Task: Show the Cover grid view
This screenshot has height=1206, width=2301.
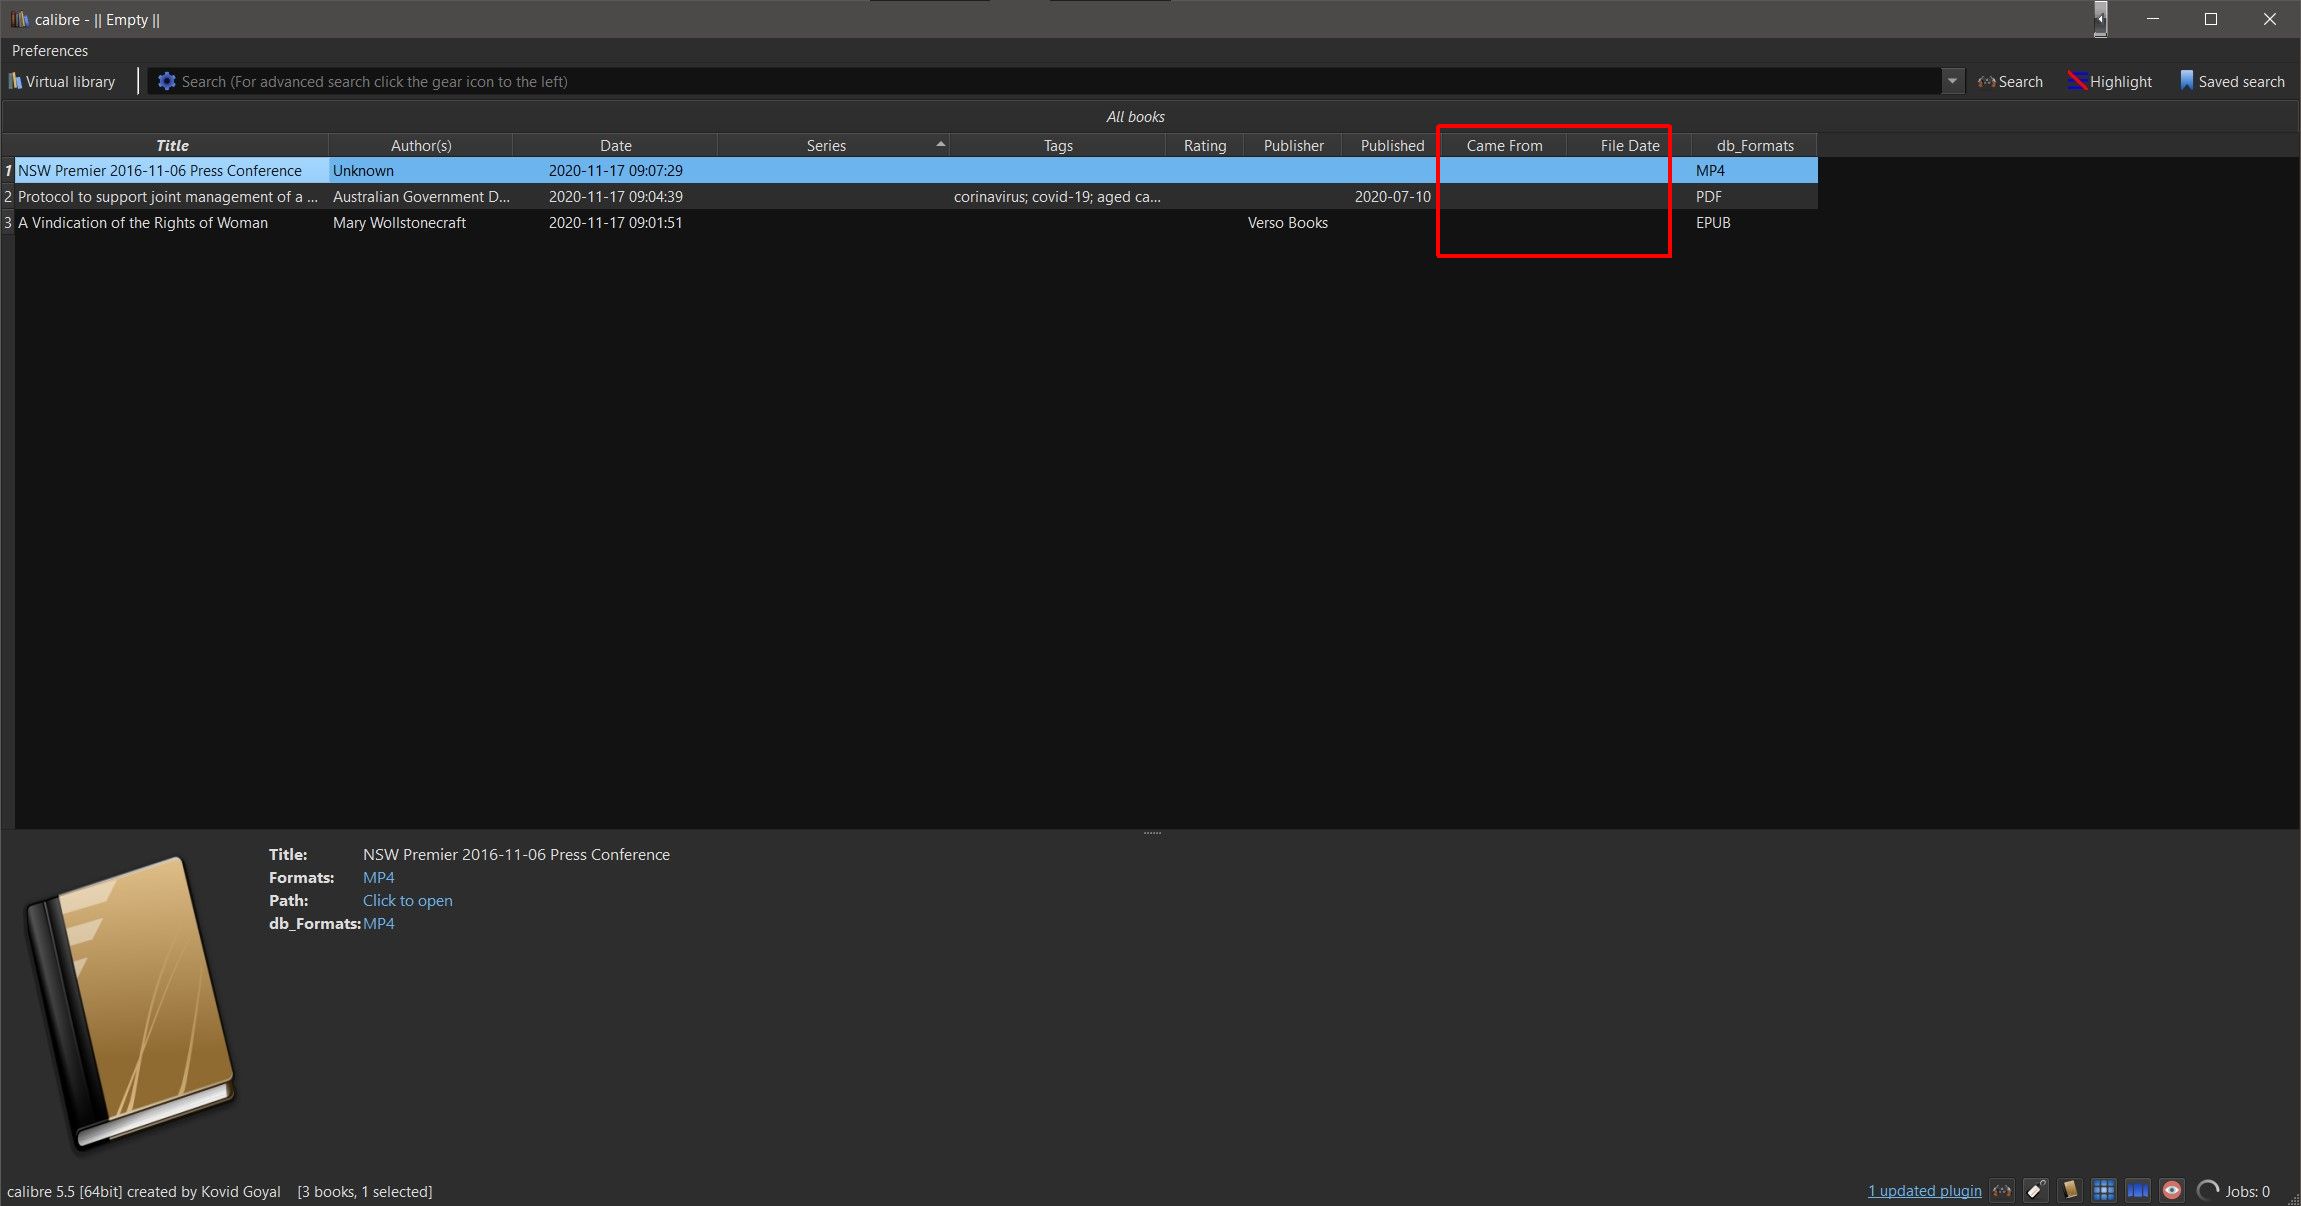Action: pyautogui.click(x=2104, y=1191)
